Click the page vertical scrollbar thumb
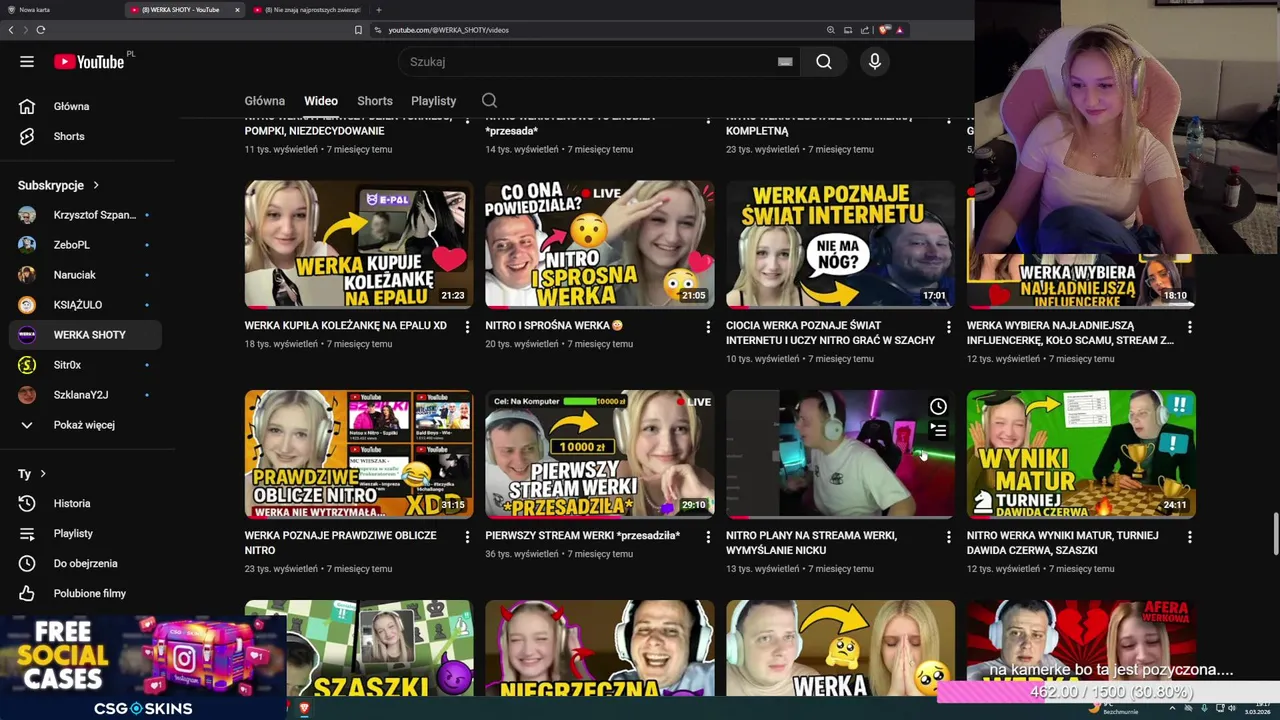Viewport: 1280px width, 720px height. (1275, 532)
